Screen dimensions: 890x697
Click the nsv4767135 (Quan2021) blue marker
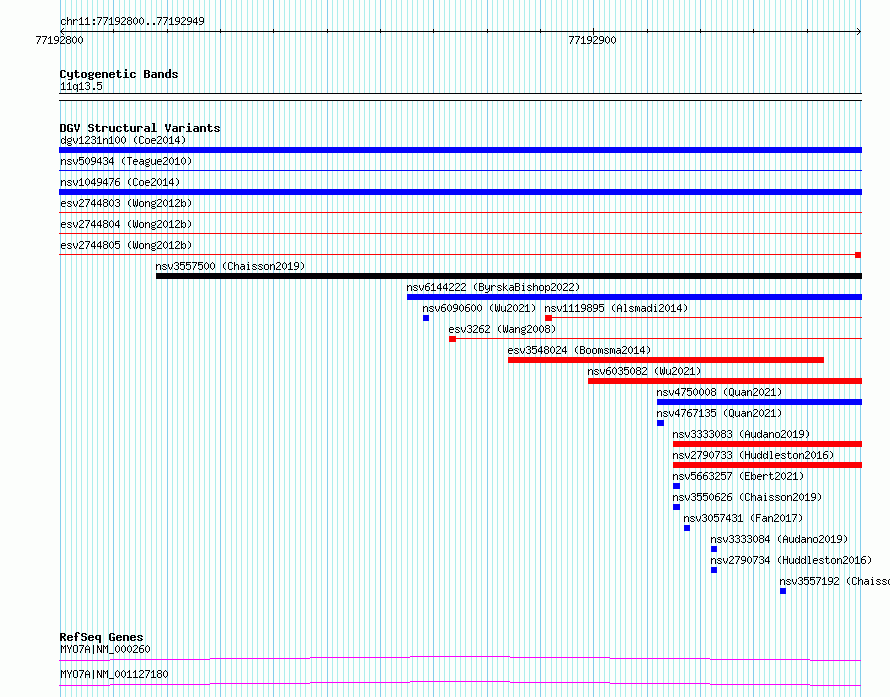[661, 423]
